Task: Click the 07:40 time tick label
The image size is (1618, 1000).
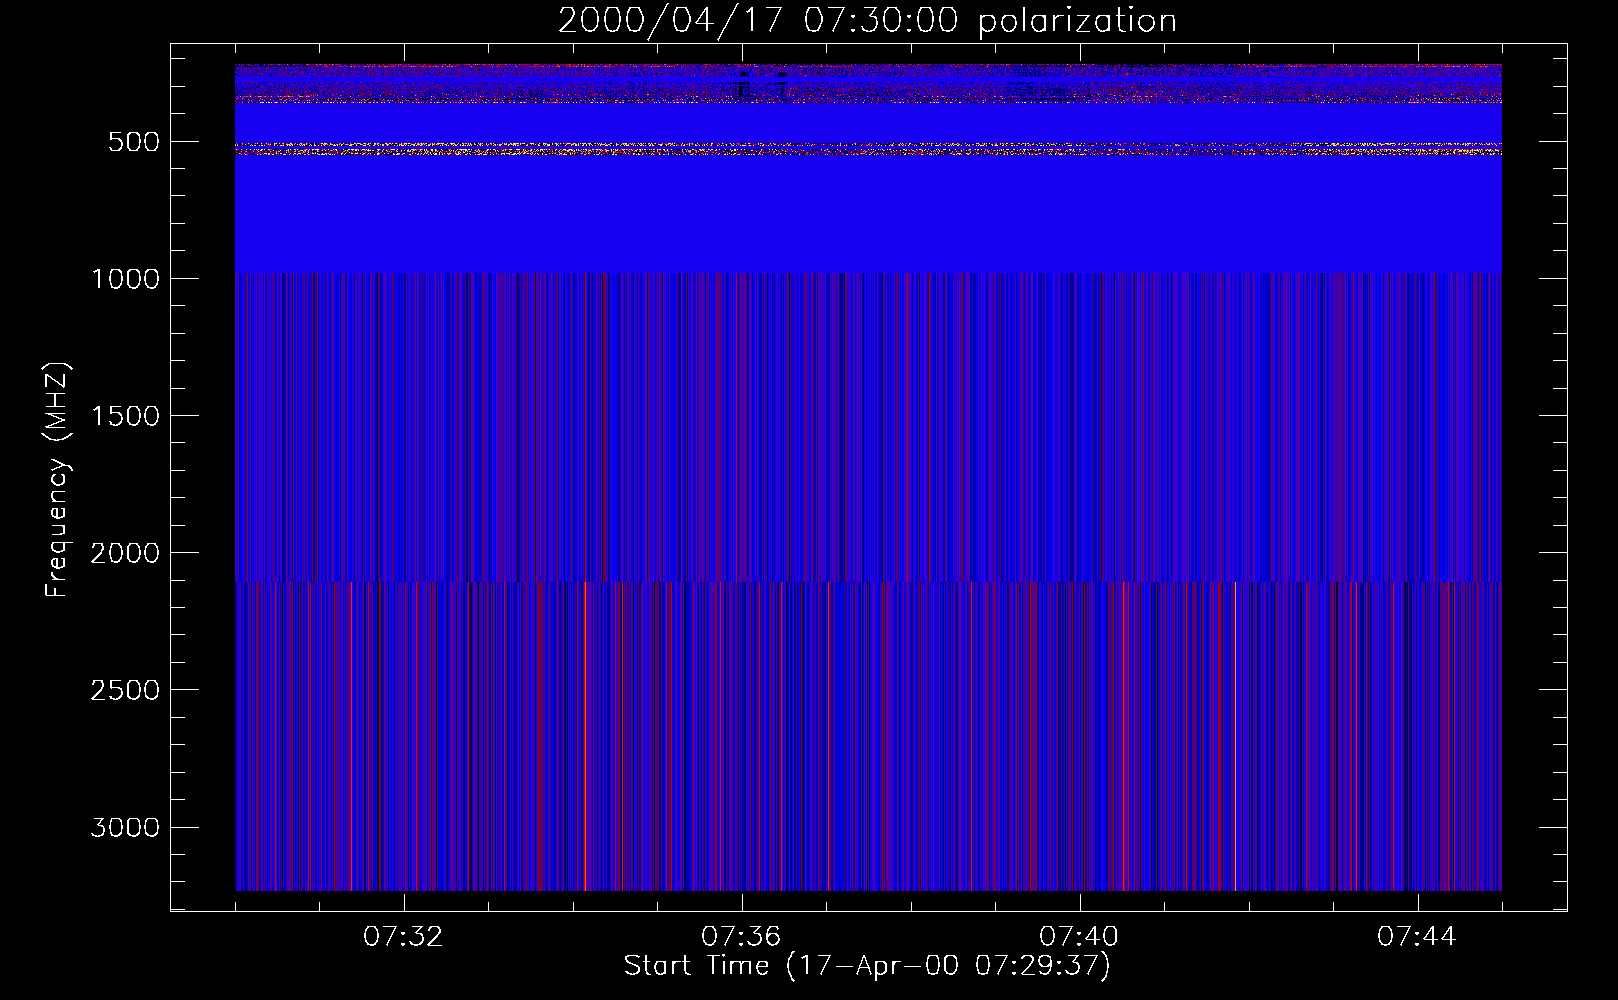Action: pos(1079,937)
